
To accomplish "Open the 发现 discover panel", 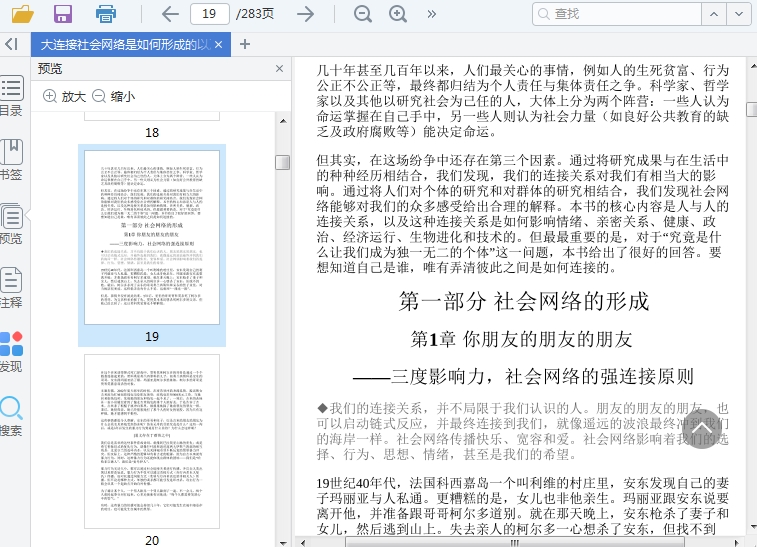I will click(12, 352).
